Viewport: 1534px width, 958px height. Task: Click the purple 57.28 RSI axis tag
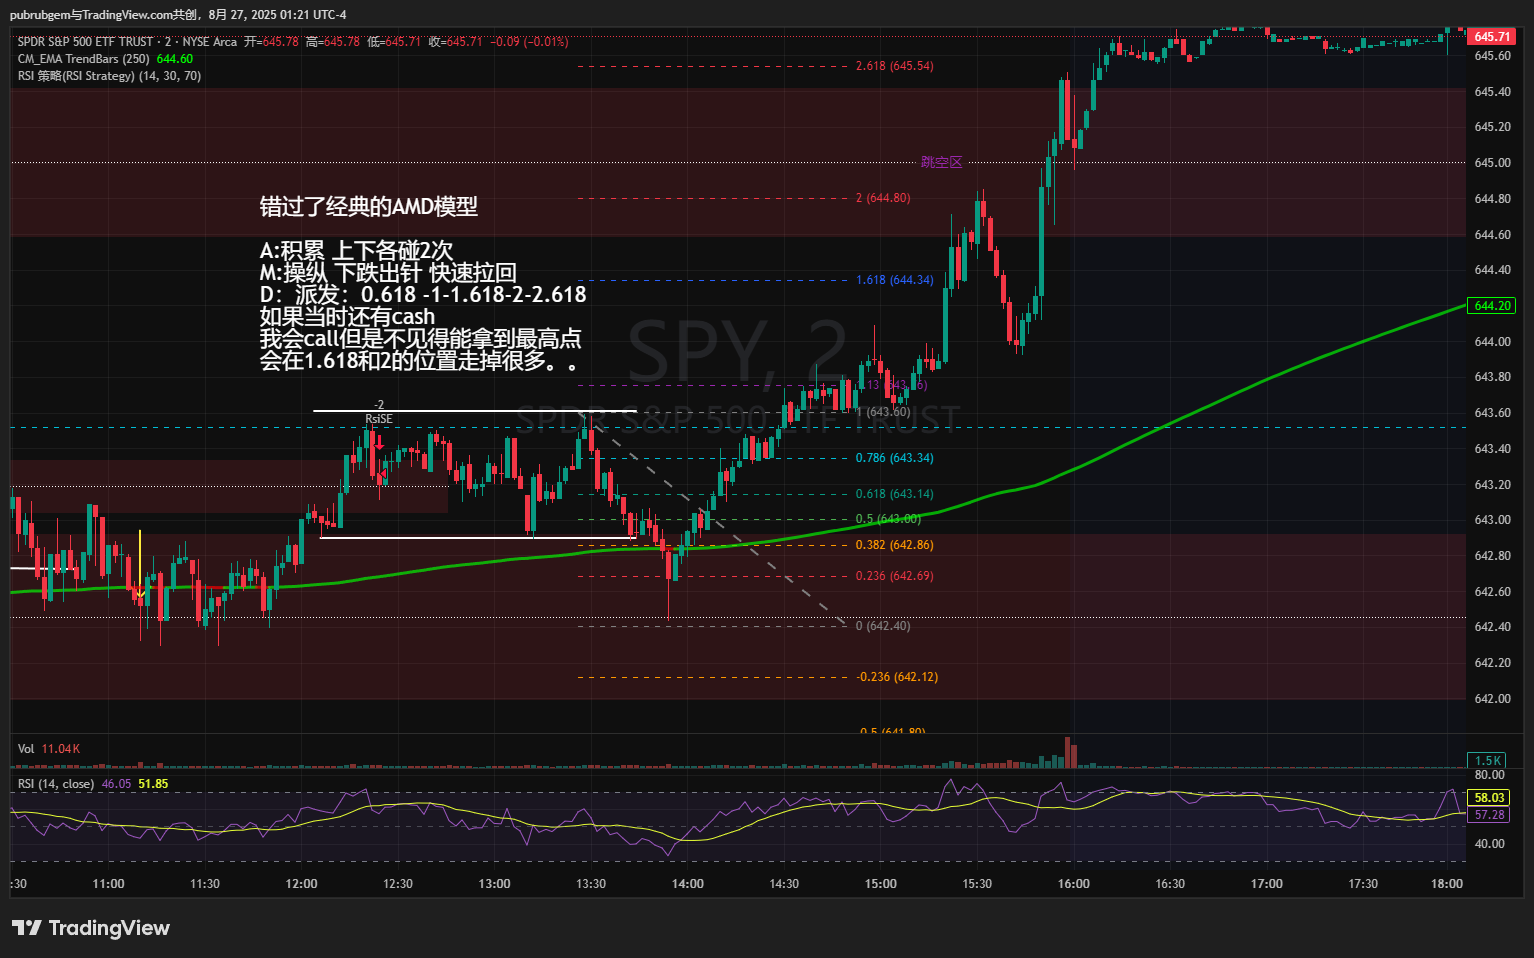coord(1489,815)
